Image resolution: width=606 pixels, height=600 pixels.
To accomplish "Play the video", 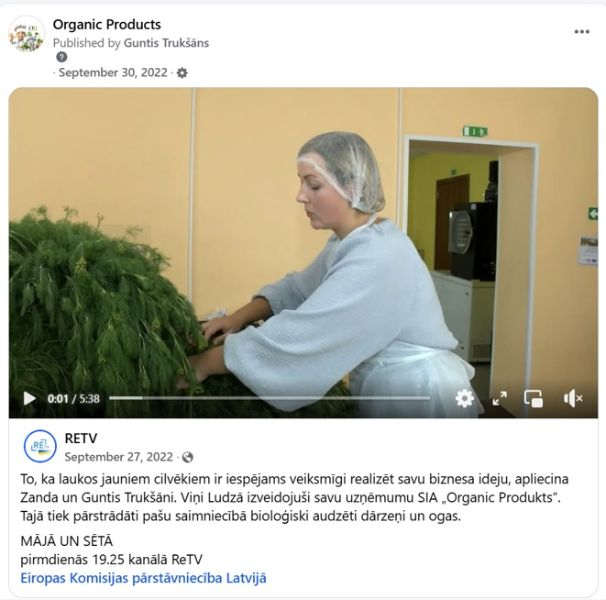I will (x=29, y=398).
